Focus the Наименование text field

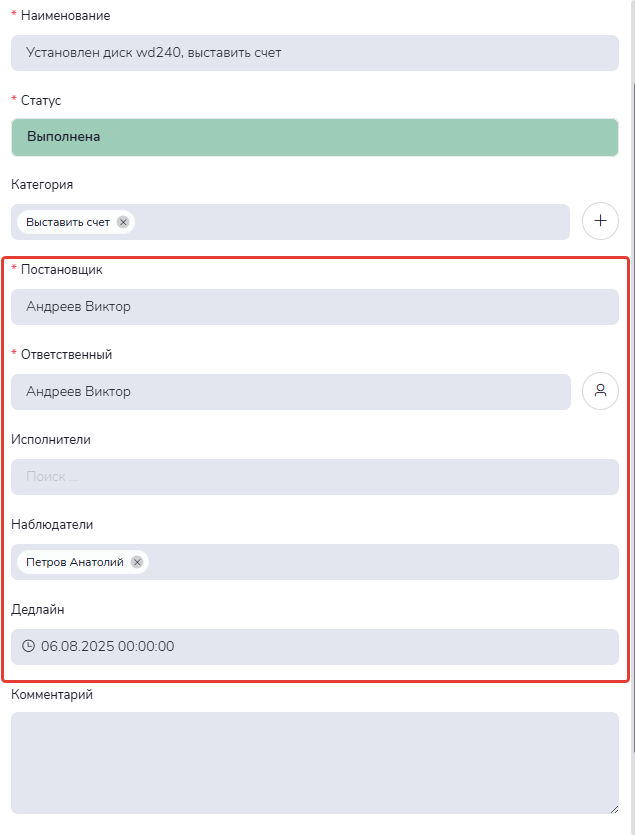pyautogui.click(x=315, y=52)
